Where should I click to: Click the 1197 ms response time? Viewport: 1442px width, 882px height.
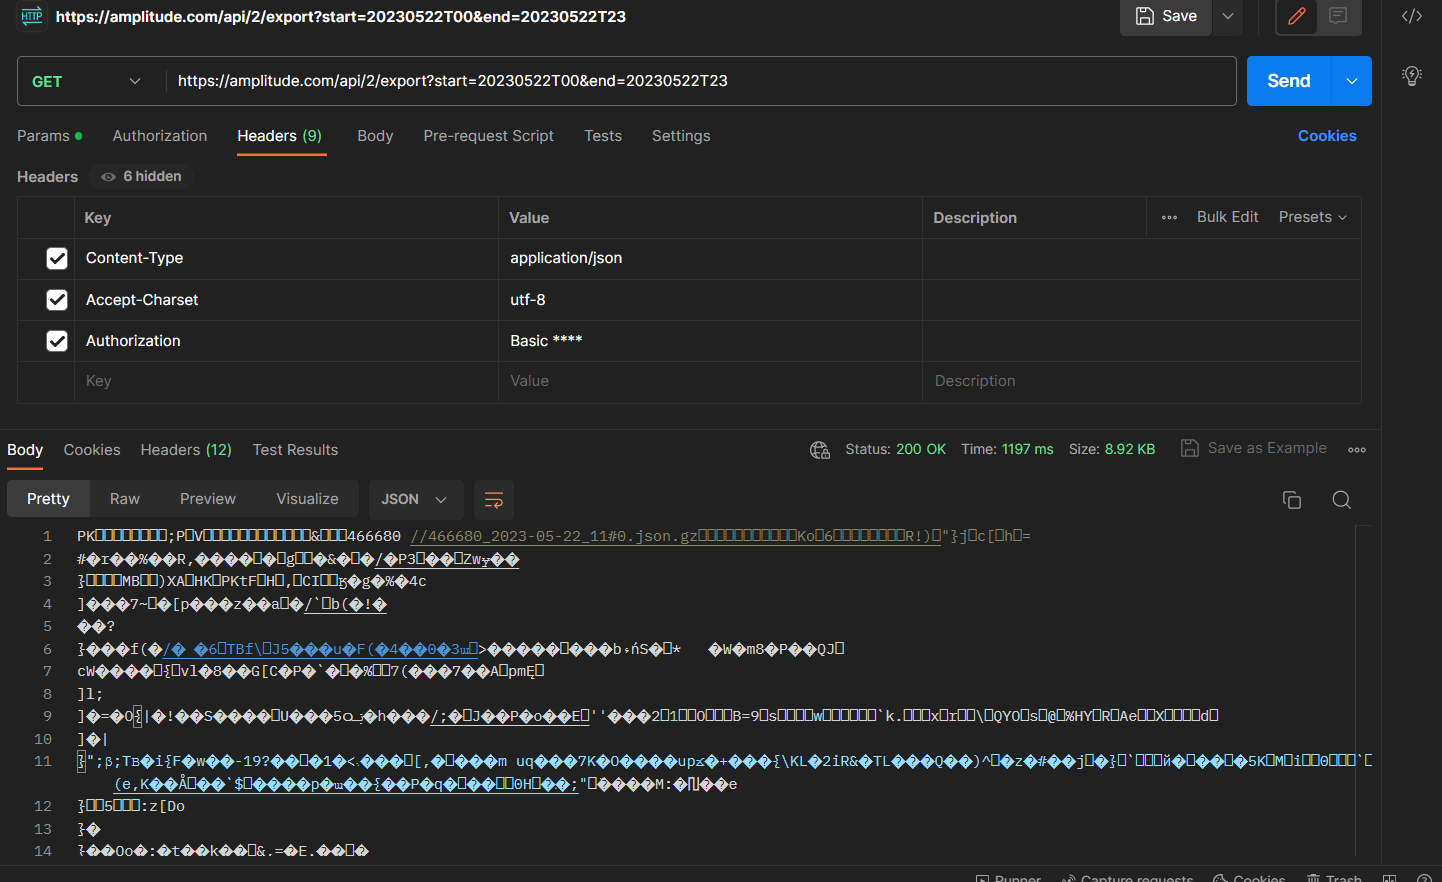pos(1027,450)
